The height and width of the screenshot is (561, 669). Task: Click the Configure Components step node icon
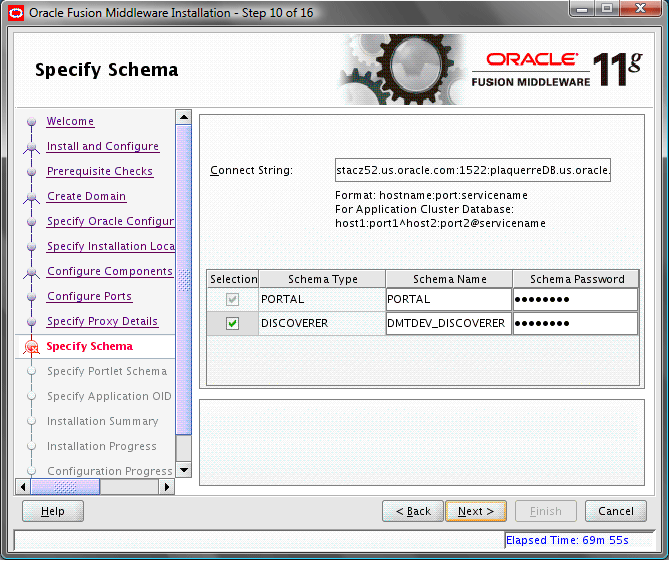[x=31, y=272]
